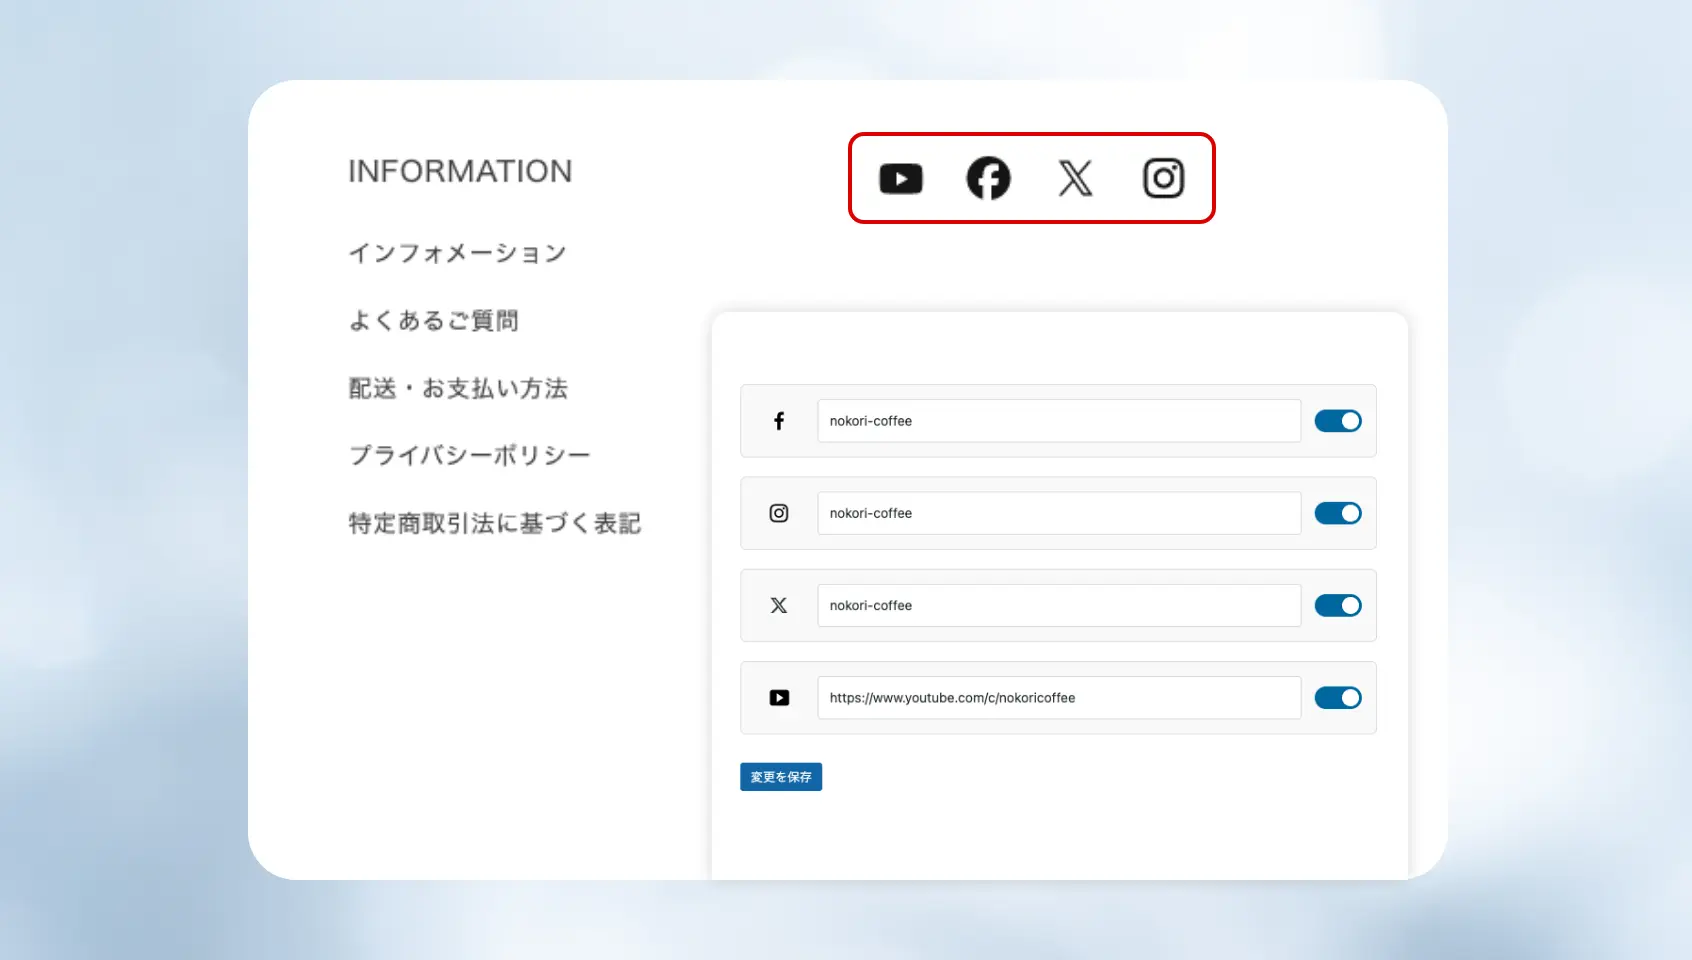Screen dimensions: 1692x960
Task: Click the small X icon in settings row
Action: (779, 605)
